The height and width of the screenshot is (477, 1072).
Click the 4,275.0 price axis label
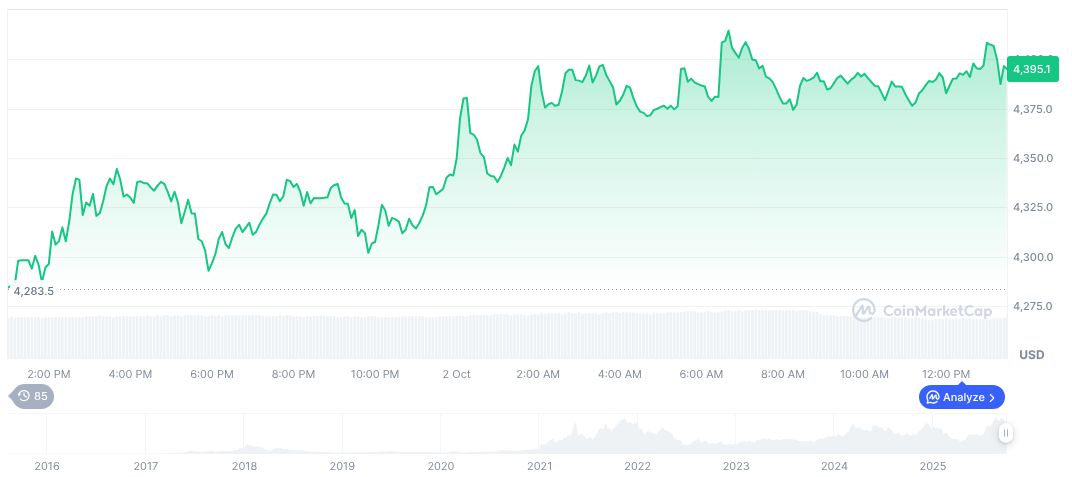[1032, 306]
